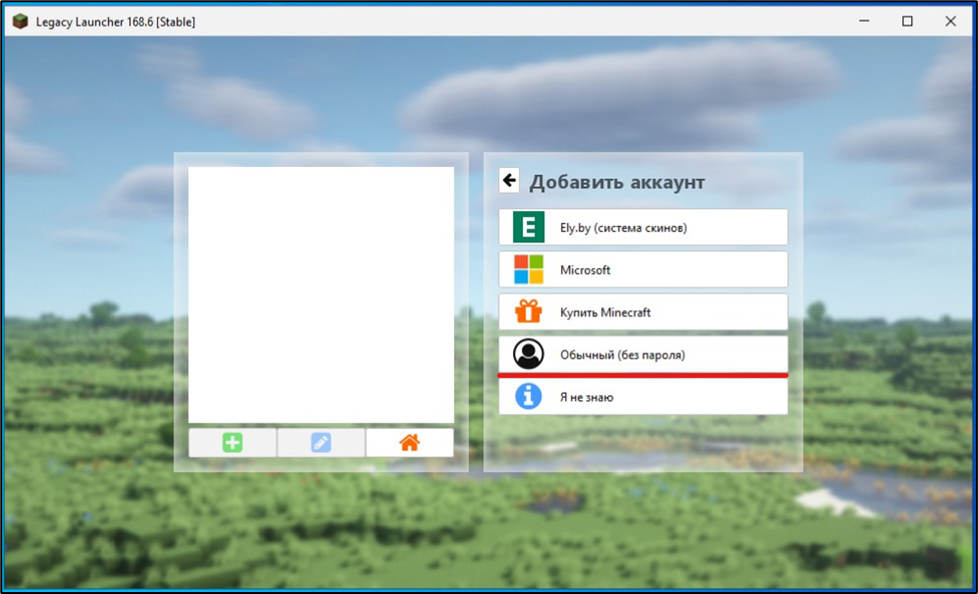
Task: Click inside the empty white account list
Action: tap(321, 294)
